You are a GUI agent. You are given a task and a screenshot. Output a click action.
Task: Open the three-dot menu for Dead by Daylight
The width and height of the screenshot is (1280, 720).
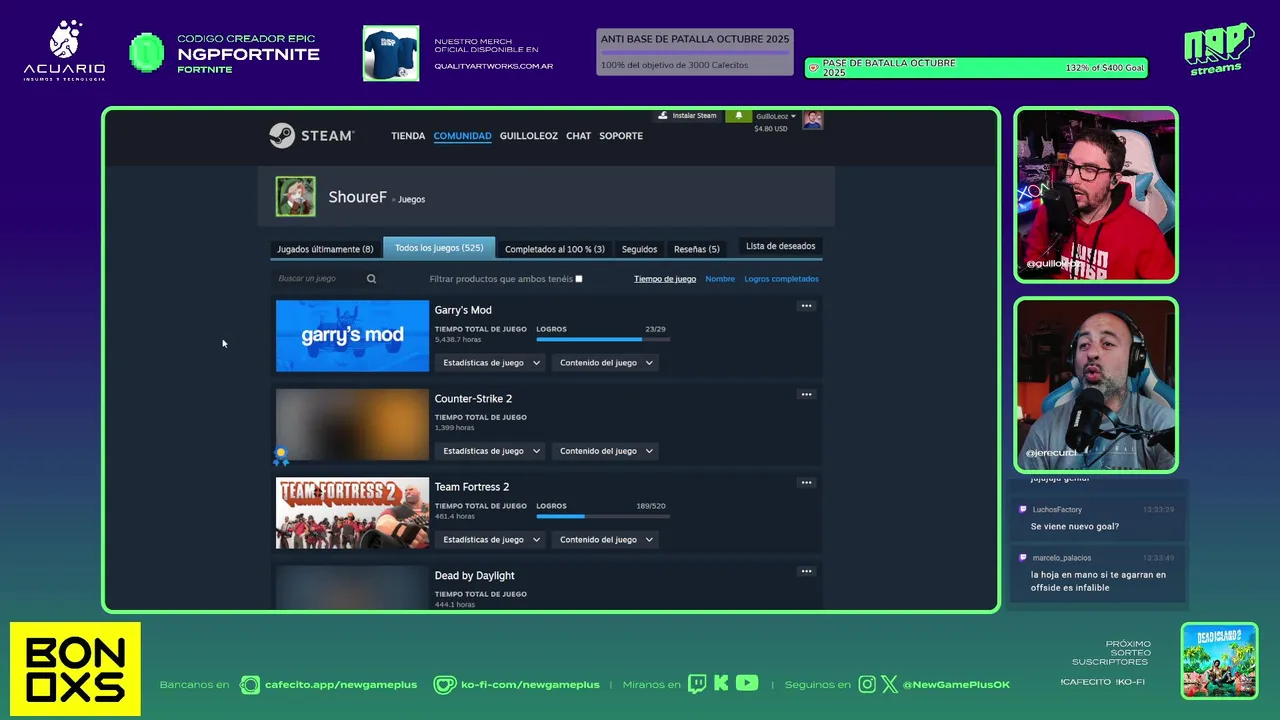(806, 571)
